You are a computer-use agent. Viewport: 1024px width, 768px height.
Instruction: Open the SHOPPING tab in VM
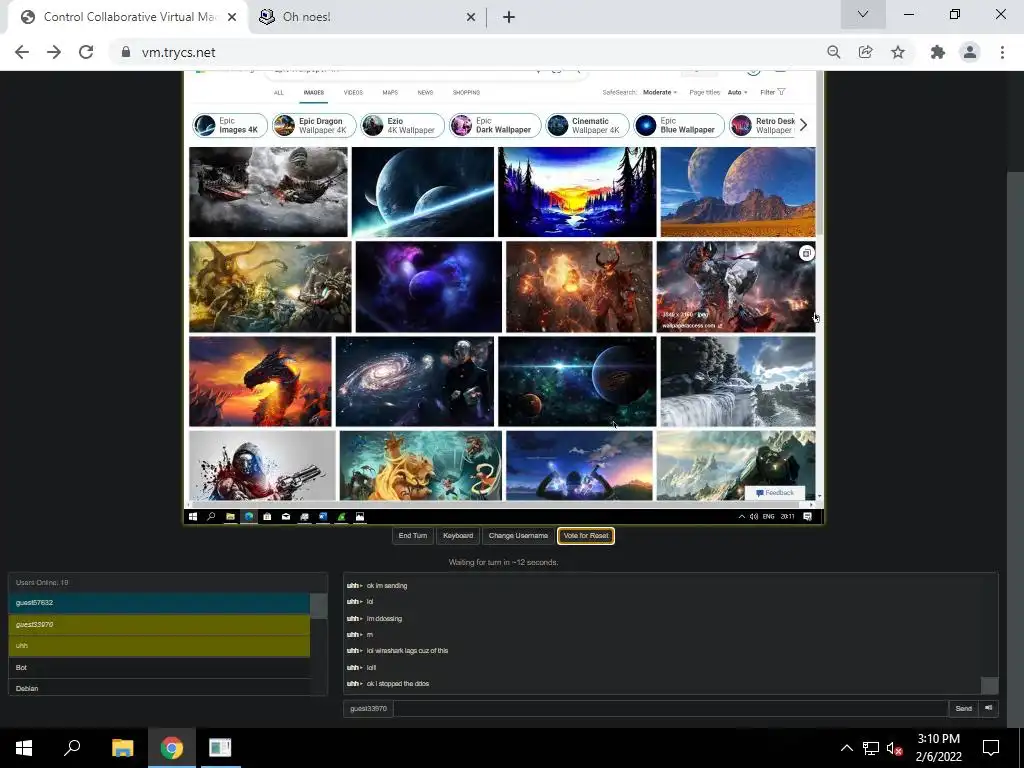click(466, 93)
